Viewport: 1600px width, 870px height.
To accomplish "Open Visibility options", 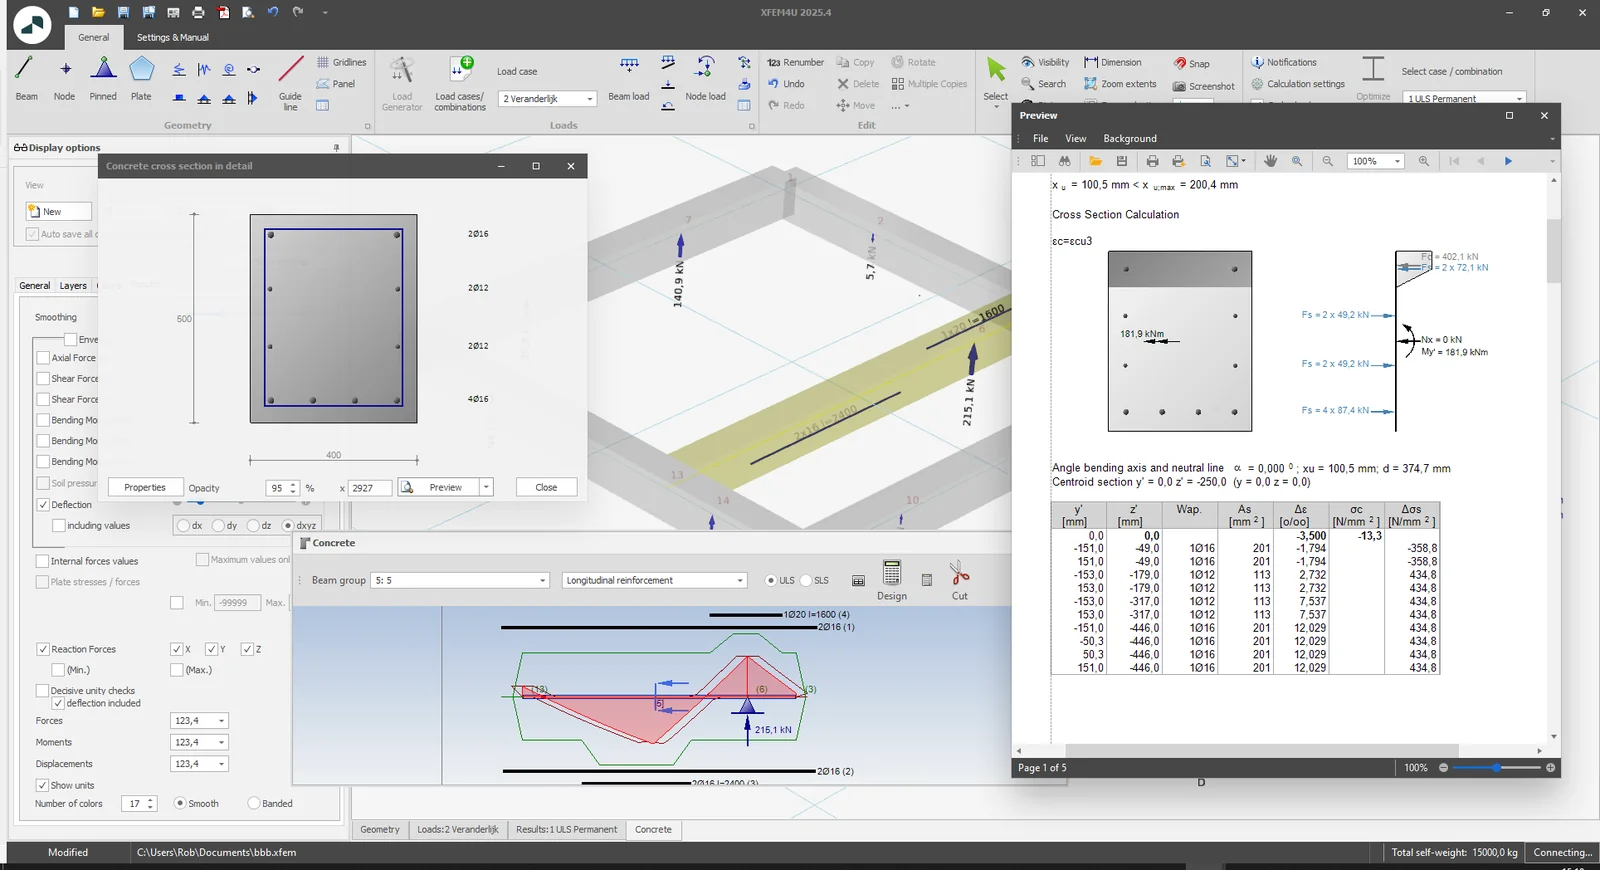I will (x=1045, y=62).
